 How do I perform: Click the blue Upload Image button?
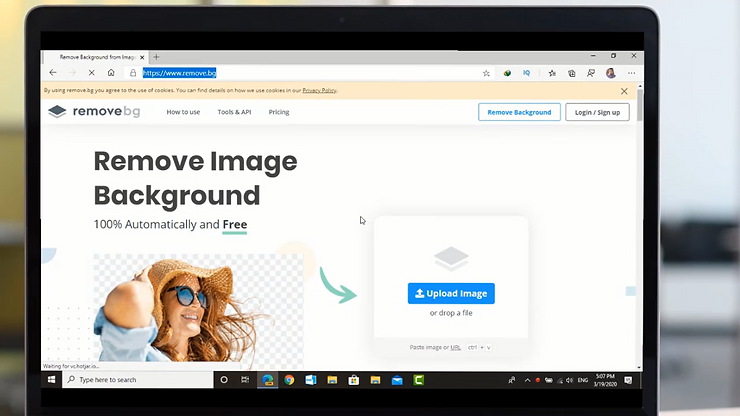point(451,293)
